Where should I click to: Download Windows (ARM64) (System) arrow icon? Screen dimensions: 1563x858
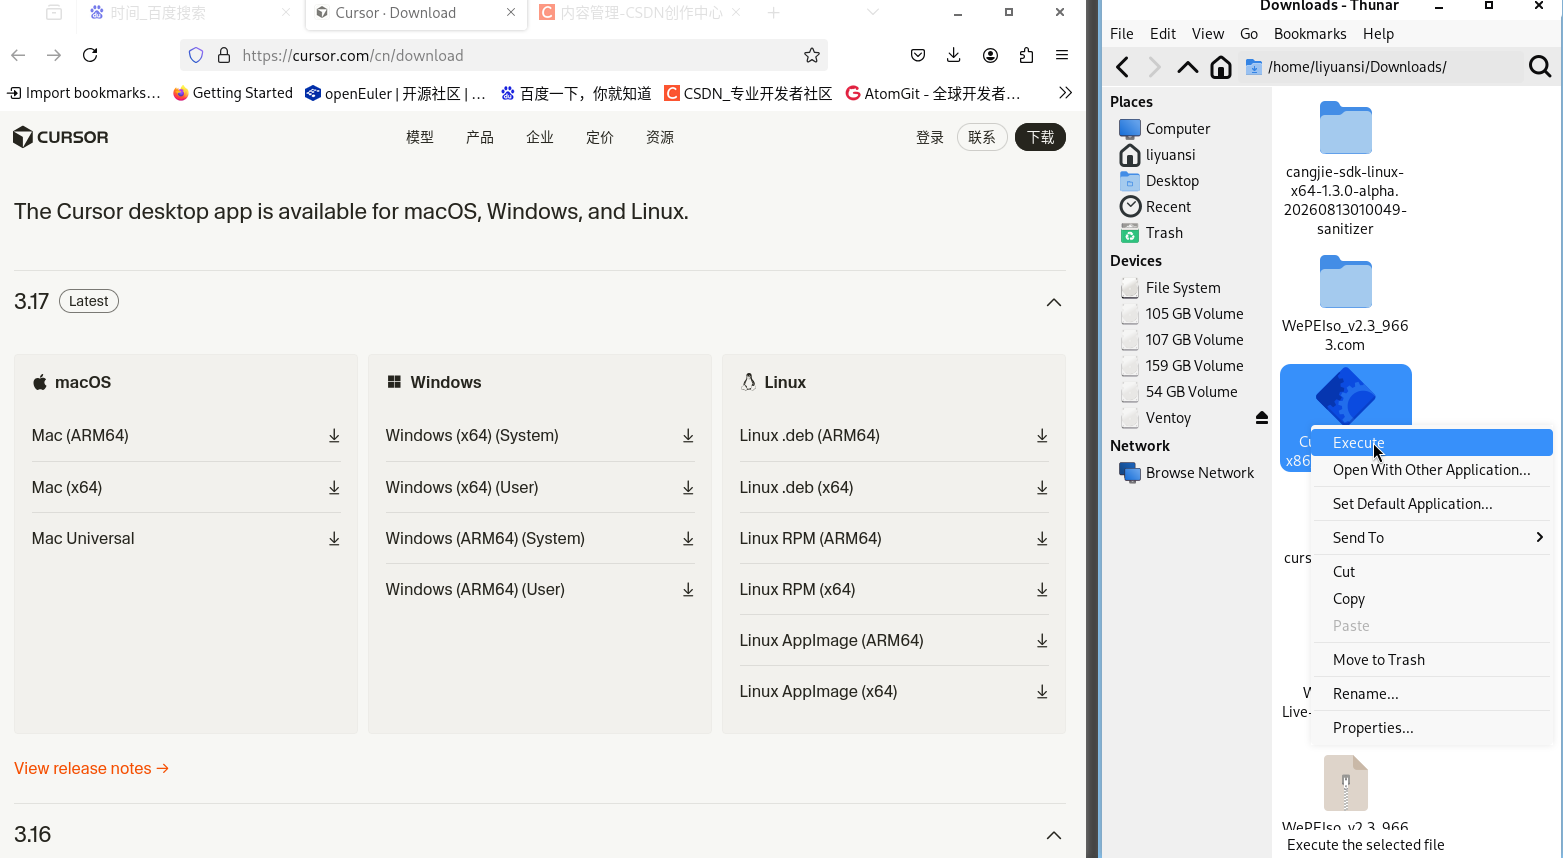(x=688, y=539)
